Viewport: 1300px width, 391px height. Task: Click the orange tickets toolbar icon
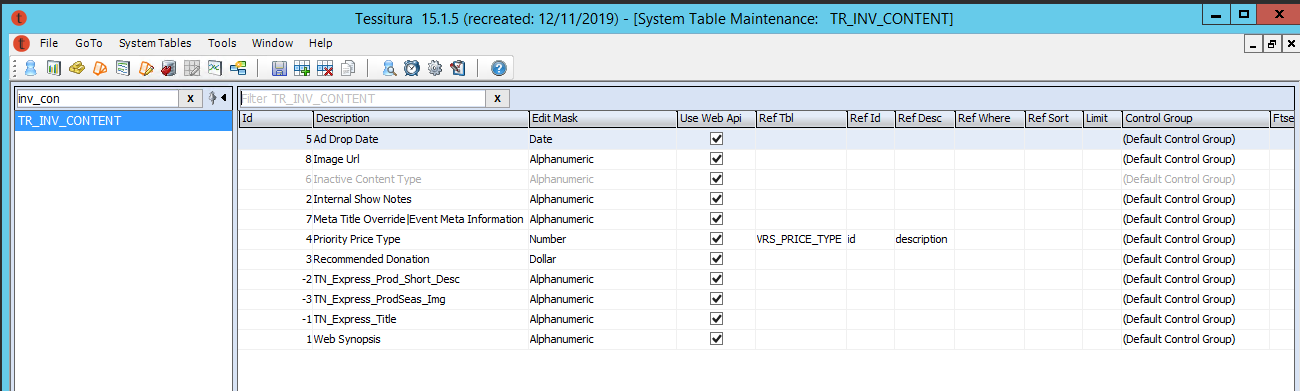coord(99,68)
